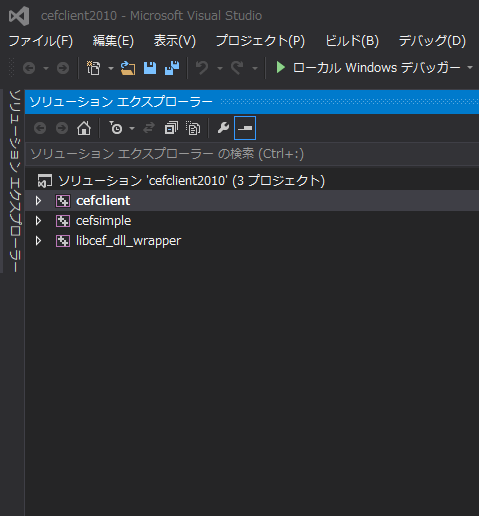Click Sync with Active Document icon
The height and width of the screenshot is (516, 479).
[149, 128]
